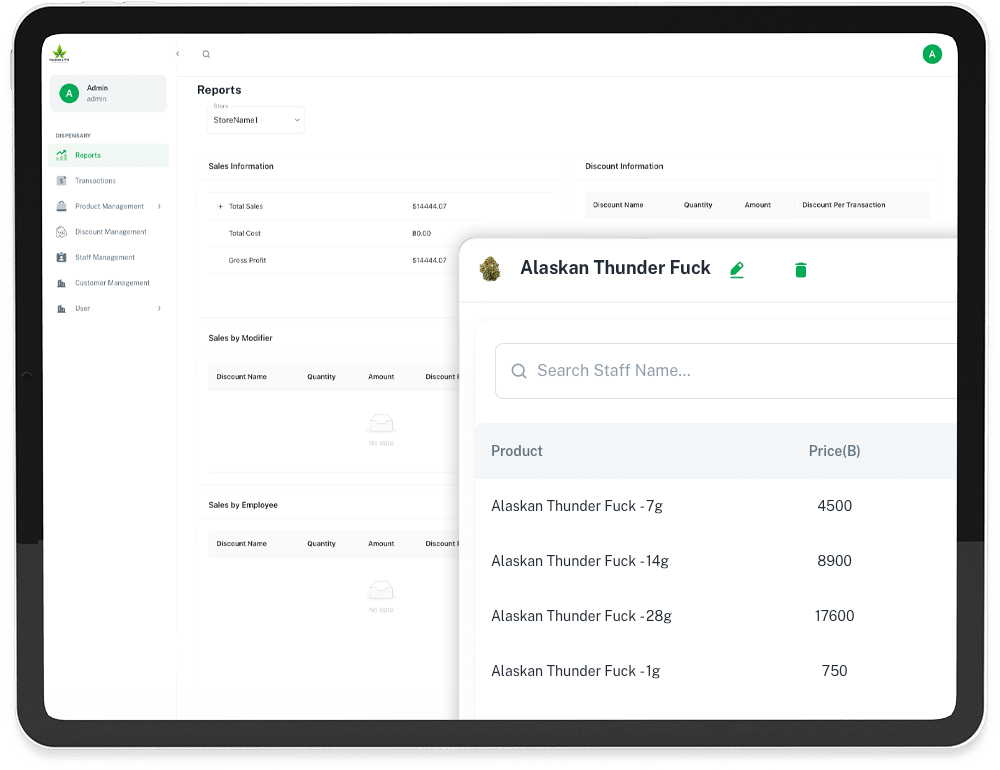Click the Transactions dollar icon
This screenshot has width=1000, height=770.
[x=62, y=181]
